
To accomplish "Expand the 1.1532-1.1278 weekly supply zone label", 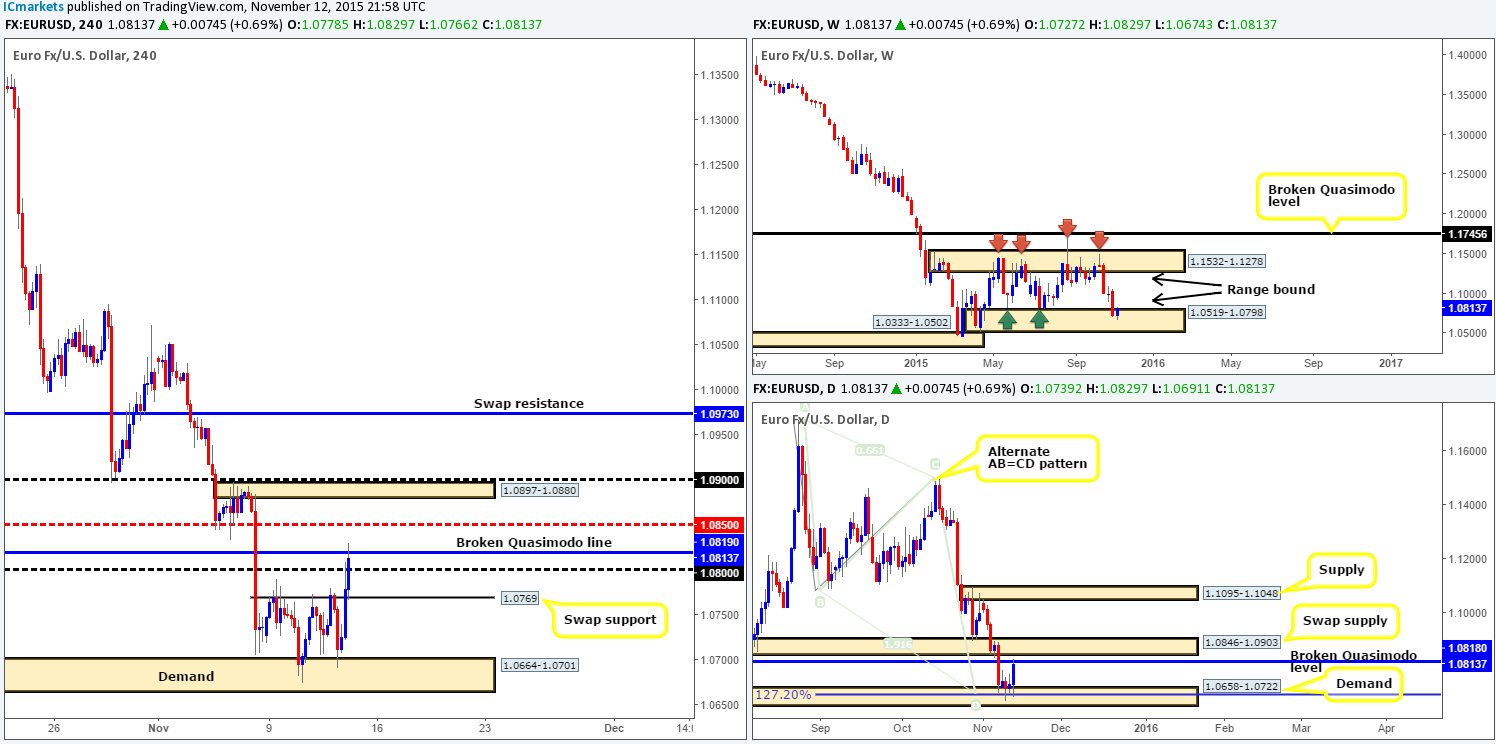I will (x=1225, y=260).
